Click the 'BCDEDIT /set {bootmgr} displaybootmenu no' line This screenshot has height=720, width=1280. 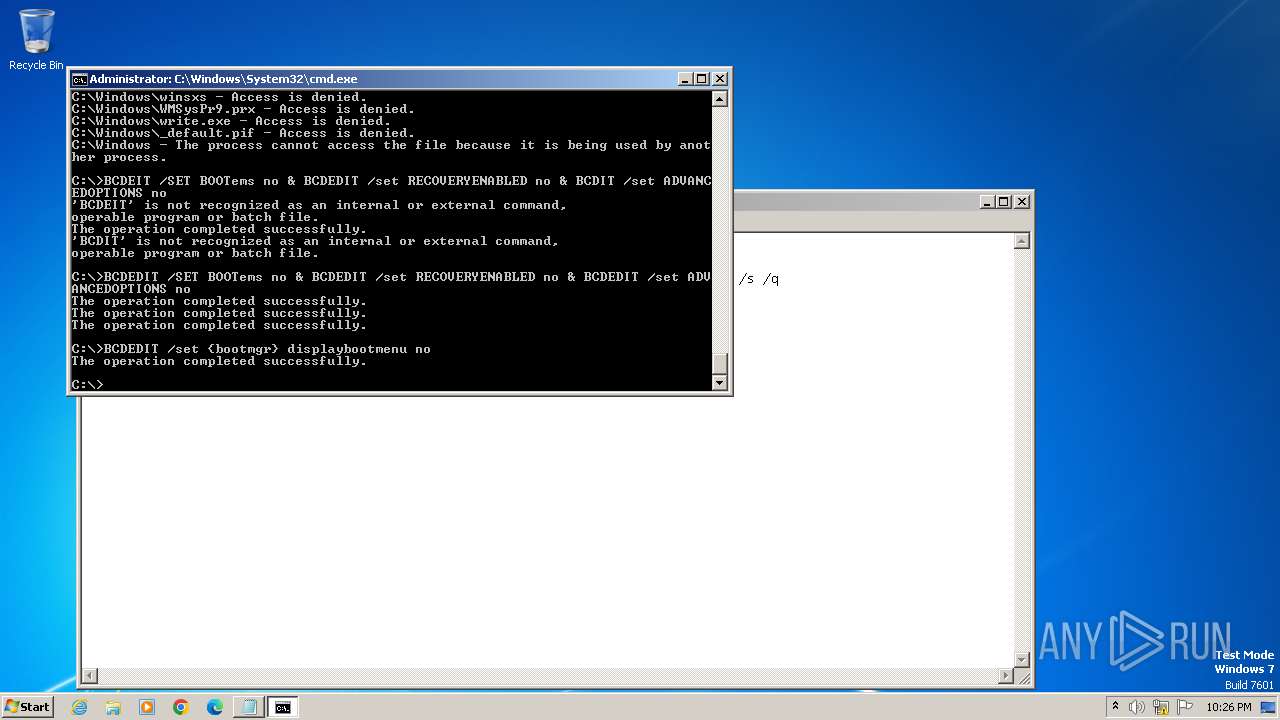click(x=251, y=349)
